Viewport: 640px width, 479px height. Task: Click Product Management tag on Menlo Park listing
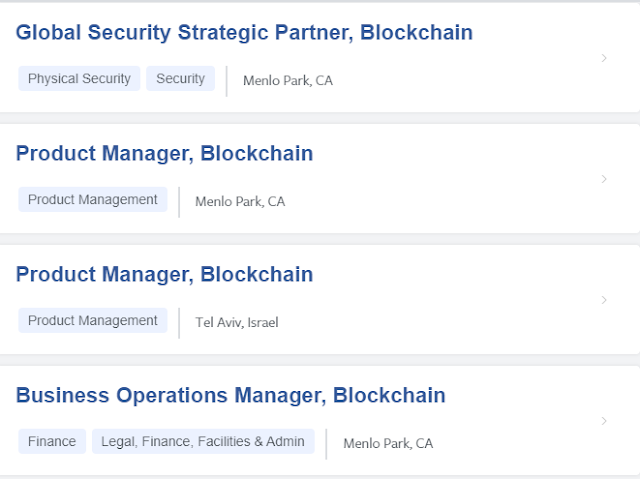pos(92,200)
